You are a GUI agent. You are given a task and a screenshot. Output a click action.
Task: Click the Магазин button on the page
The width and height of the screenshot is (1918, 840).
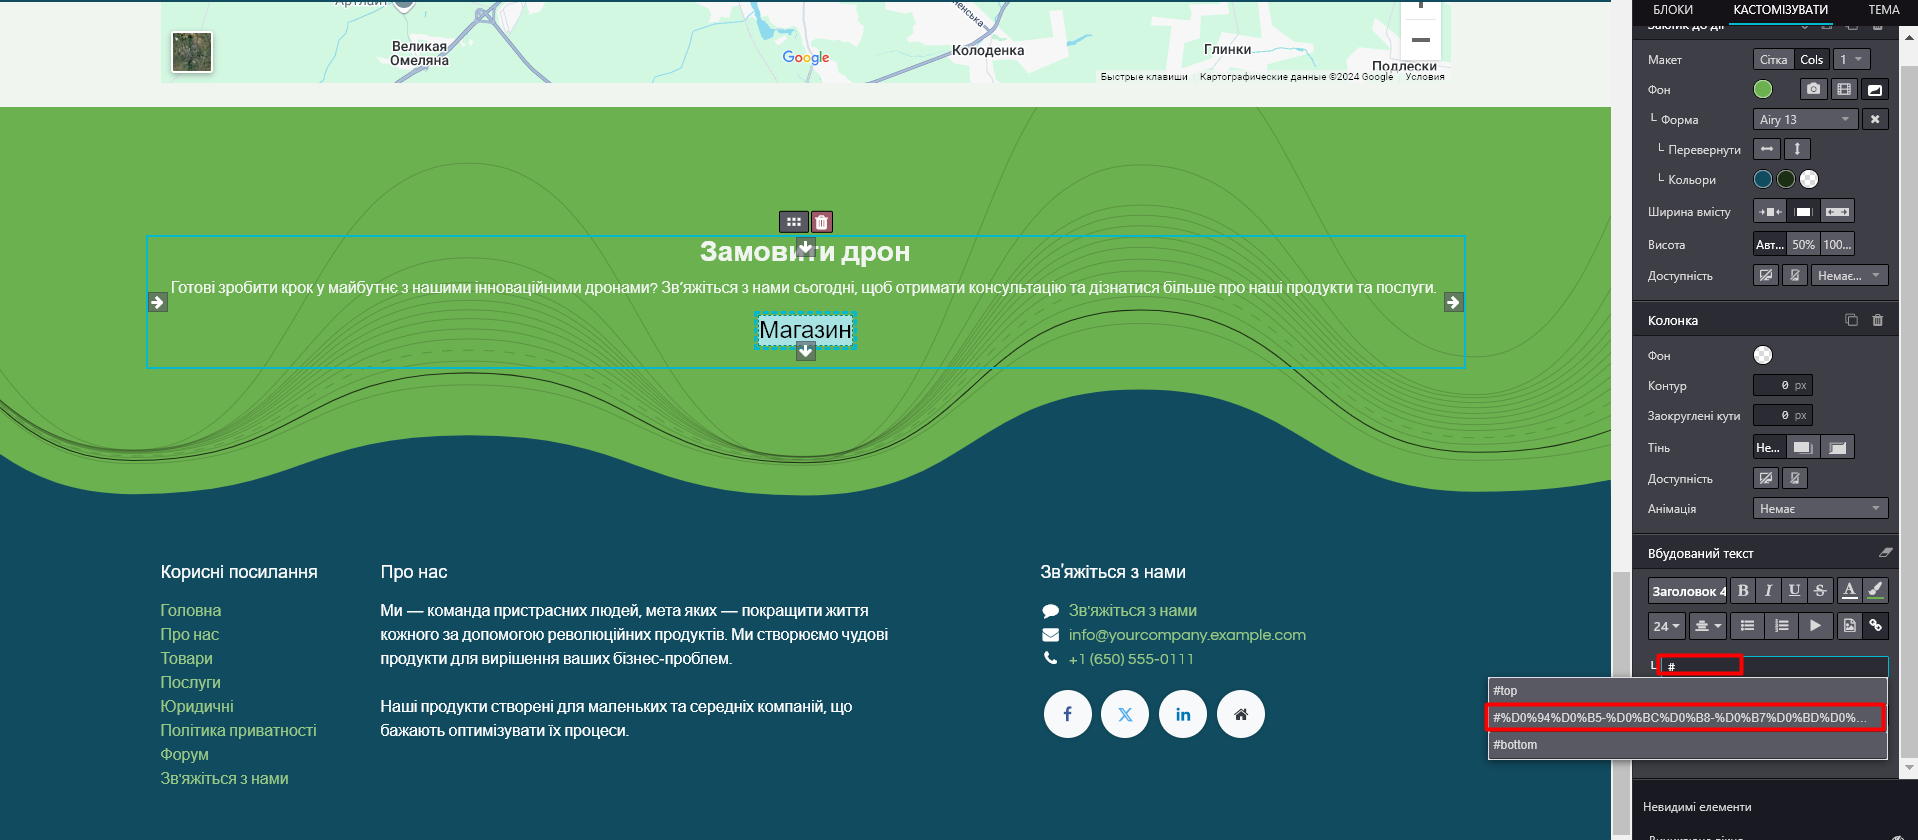point(805,330)
